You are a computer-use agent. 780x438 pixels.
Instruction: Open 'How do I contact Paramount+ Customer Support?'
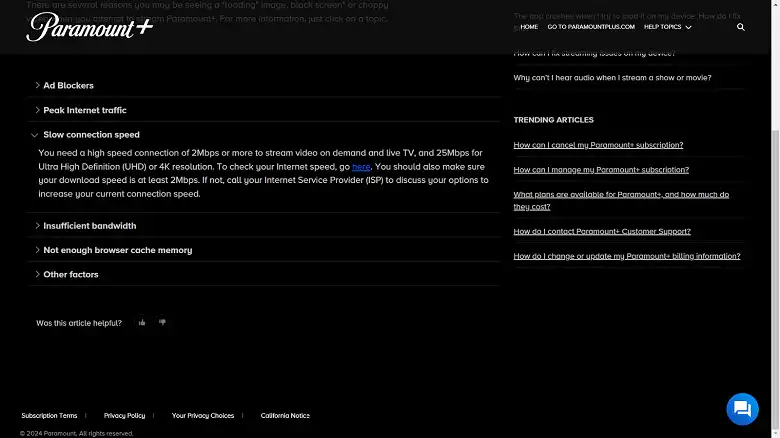coord(602,231)
